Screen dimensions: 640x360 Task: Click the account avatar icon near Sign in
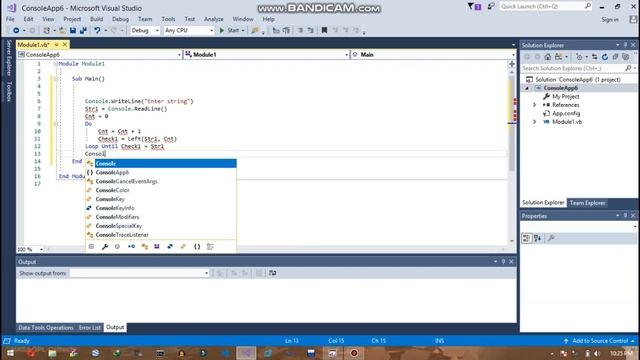coord(633,19)
